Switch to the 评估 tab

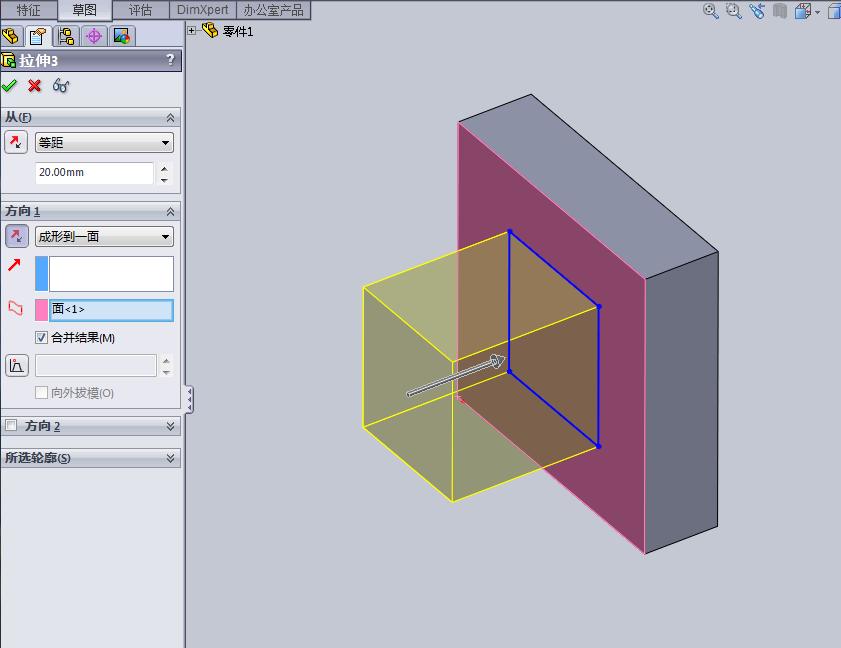[141, 10]
